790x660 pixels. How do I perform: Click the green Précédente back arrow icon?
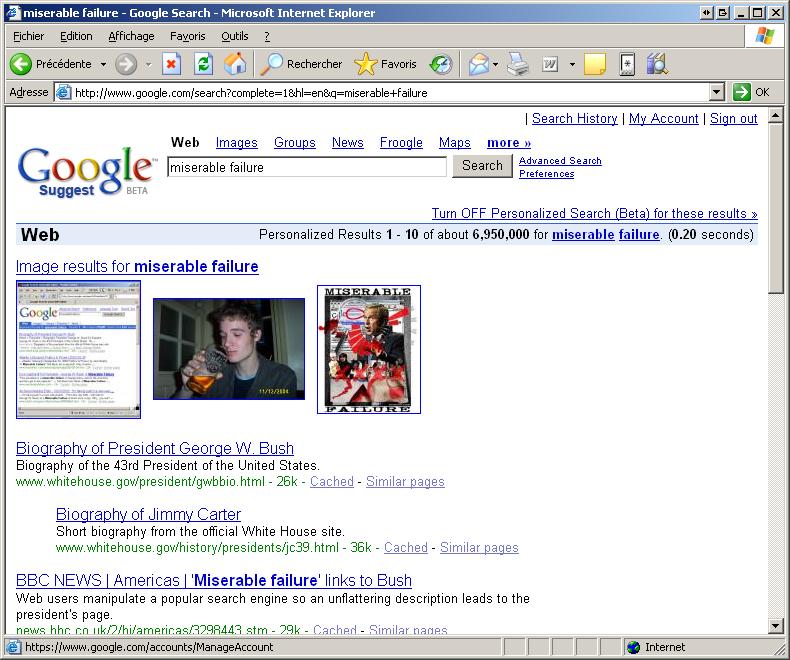tap(21, 64)
